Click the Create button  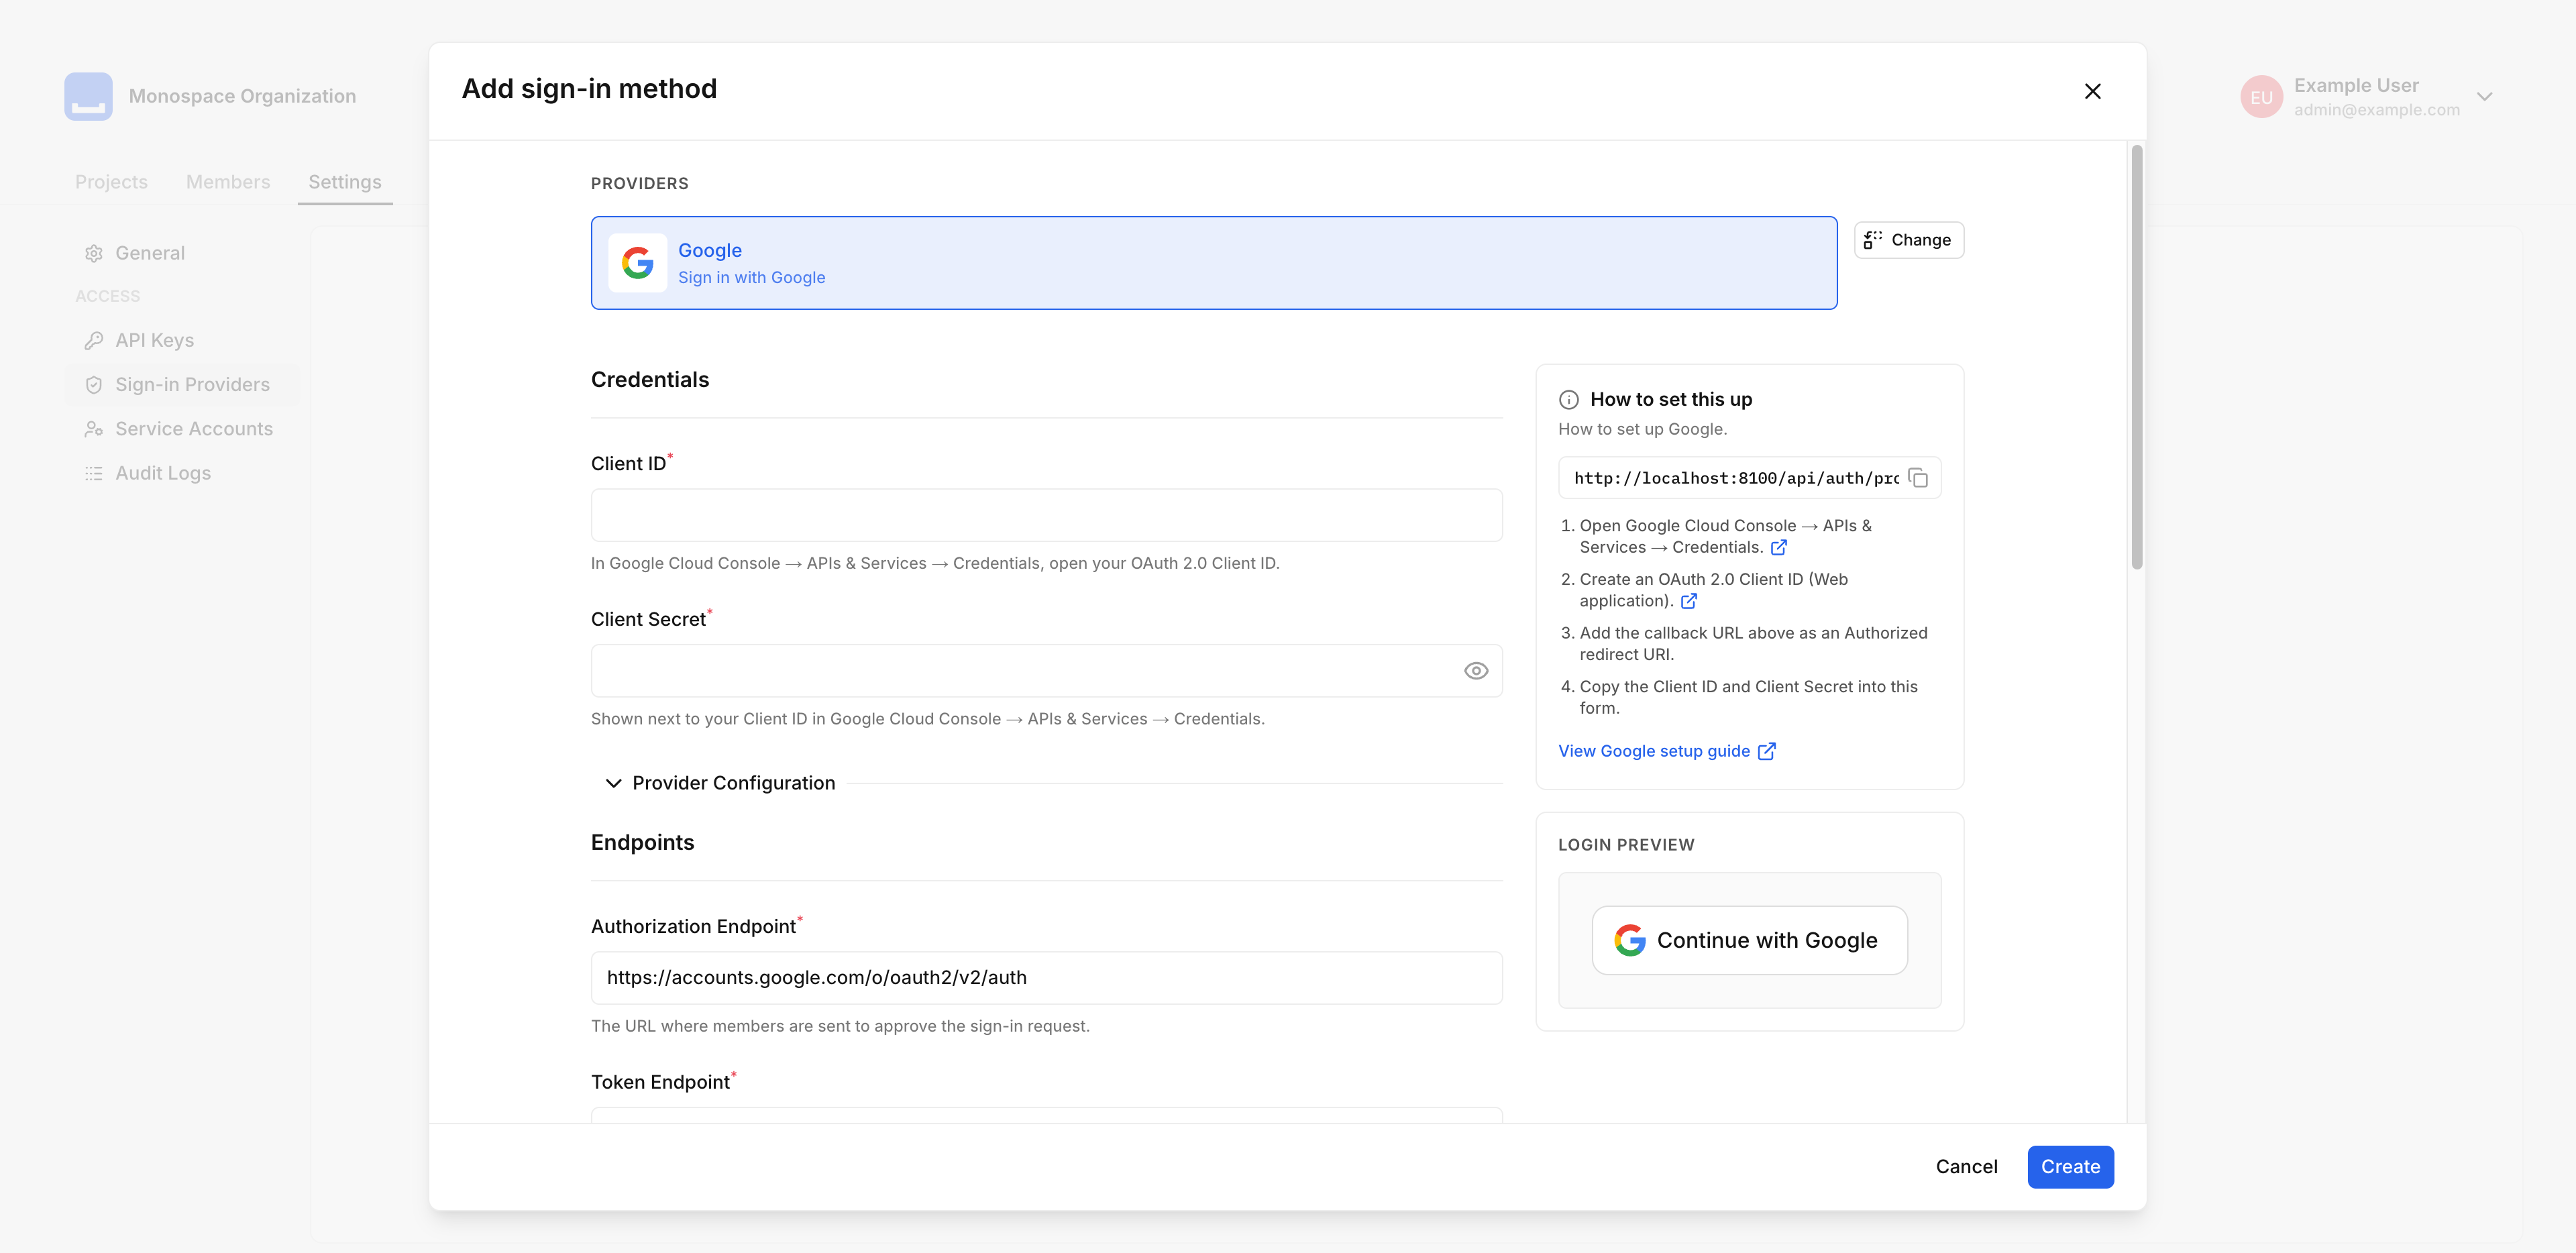point(2070,1167)
